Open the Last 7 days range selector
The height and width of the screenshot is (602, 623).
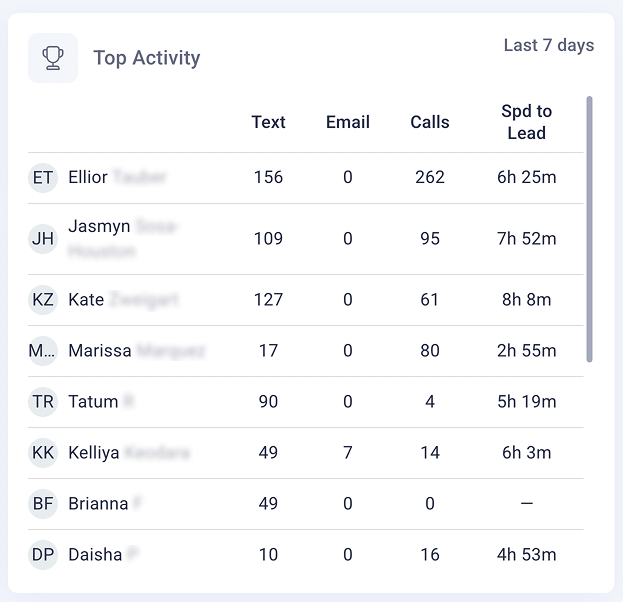click(x=549, y=45)
